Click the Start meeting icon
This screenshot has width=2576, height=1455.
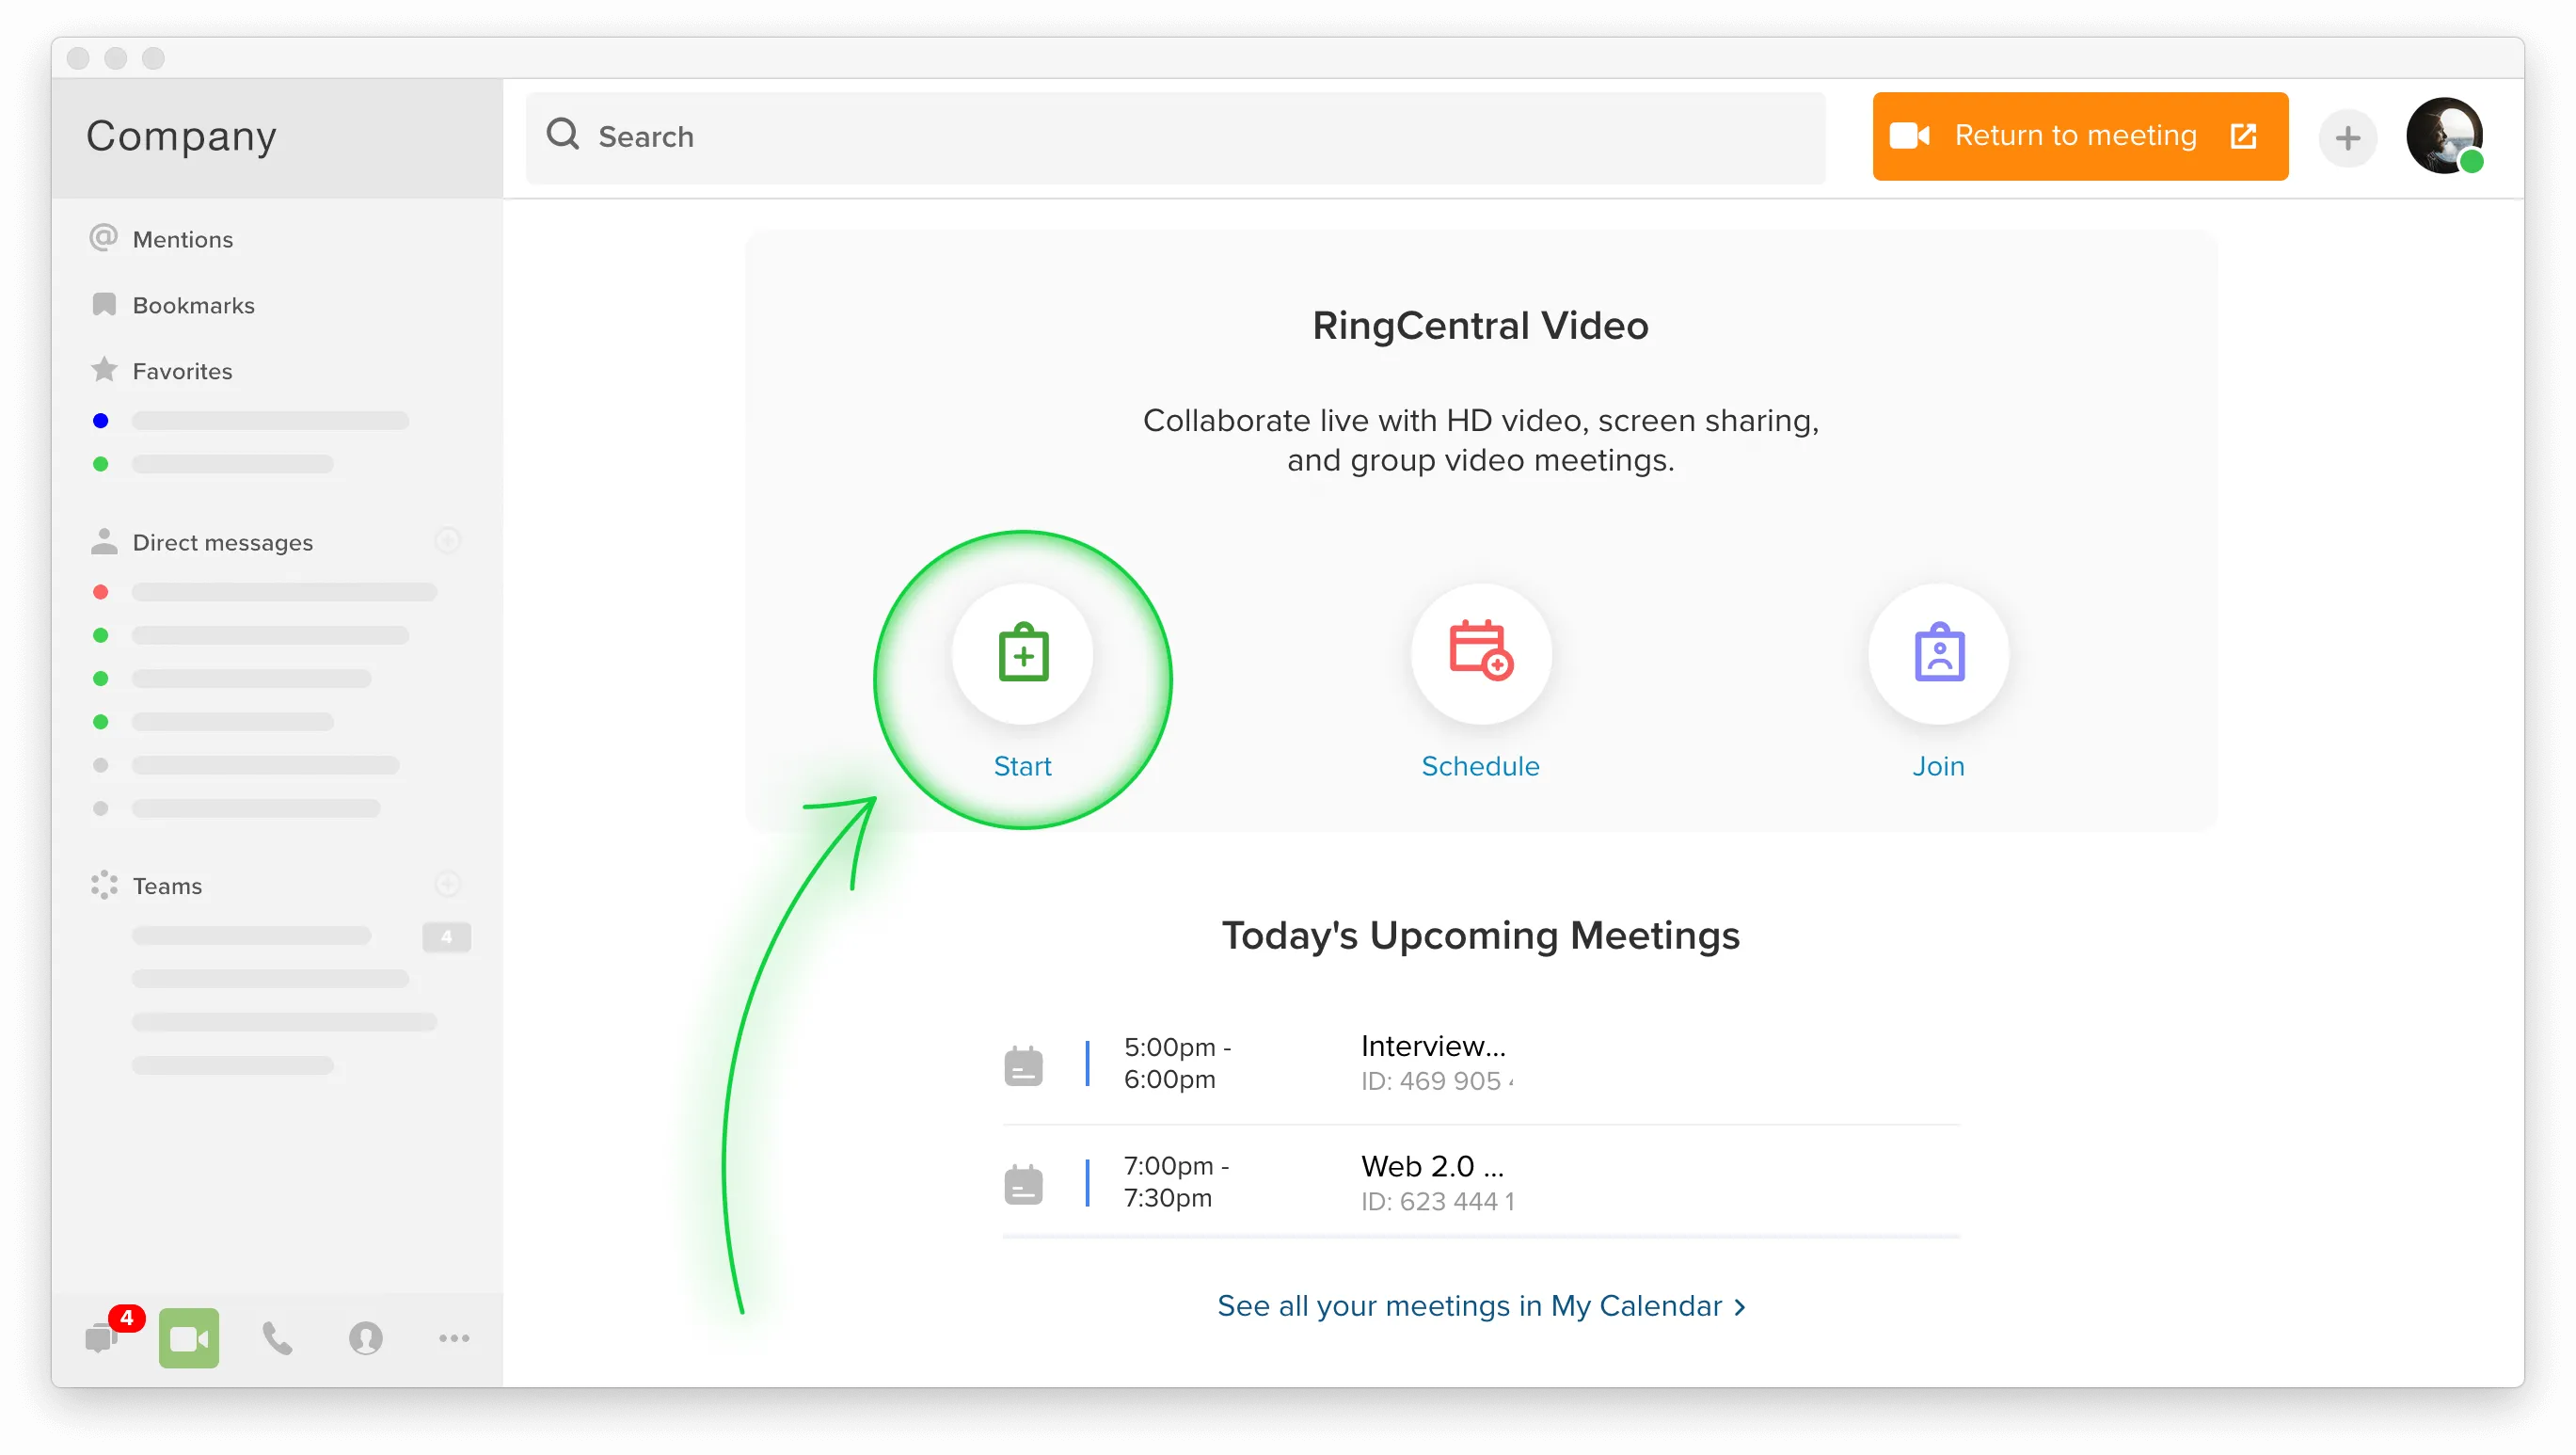pos(1022,654)
